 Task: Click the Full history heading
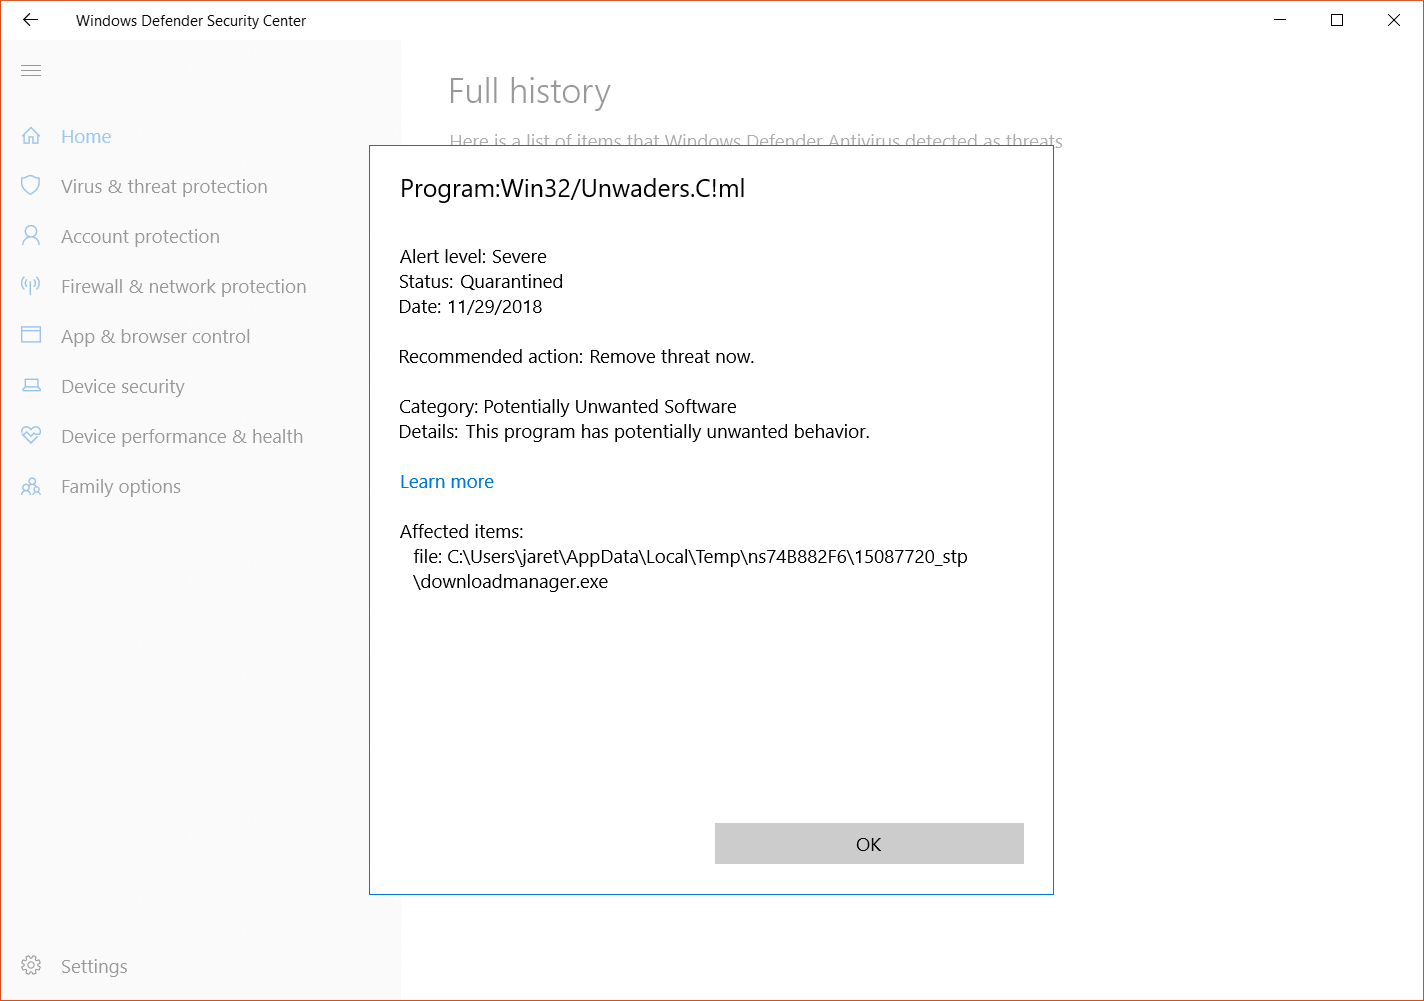pyautogui.click(x=530, y=91)
